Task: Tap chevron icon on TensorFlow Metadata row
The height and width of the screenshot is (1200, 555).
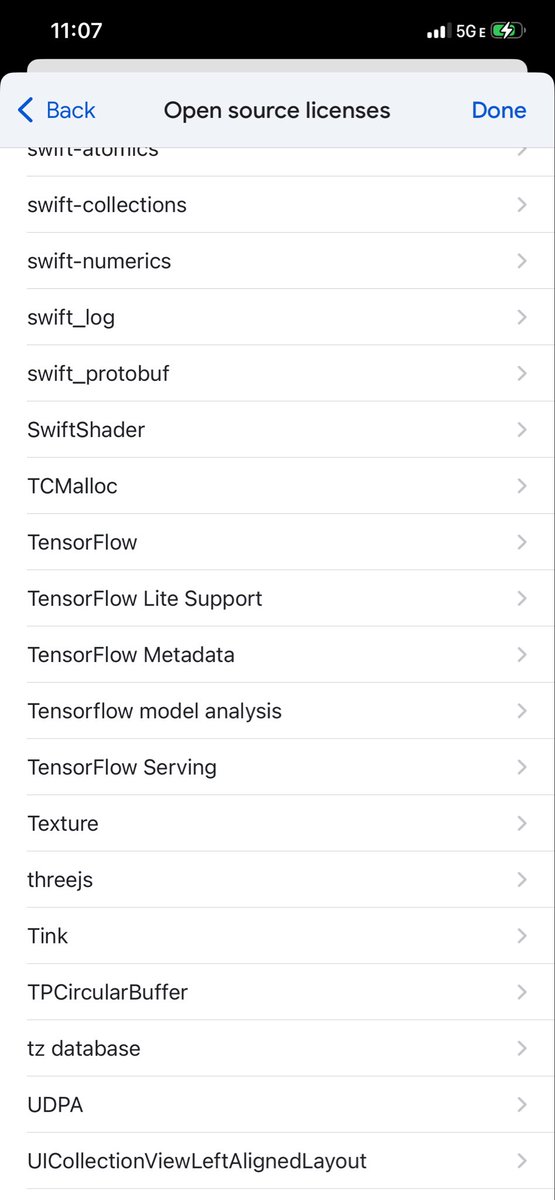Action: click(x=522, y=654)
